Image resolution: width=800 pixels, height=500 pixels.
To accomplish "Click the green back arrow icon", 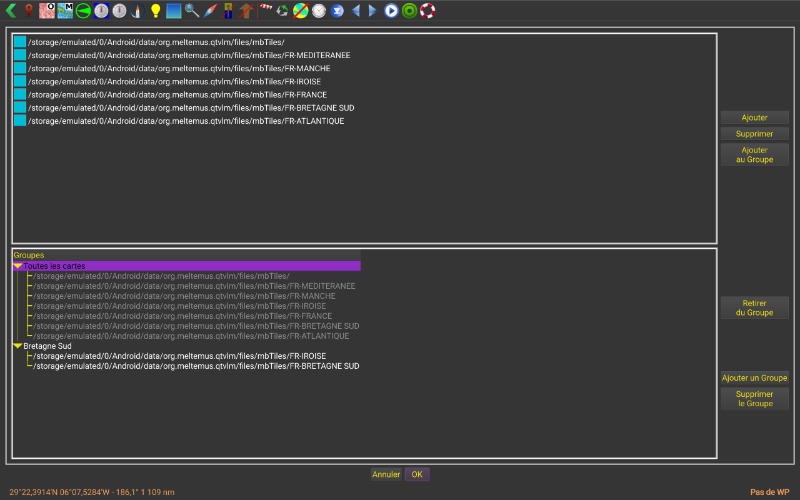I will tap(11, 11).
